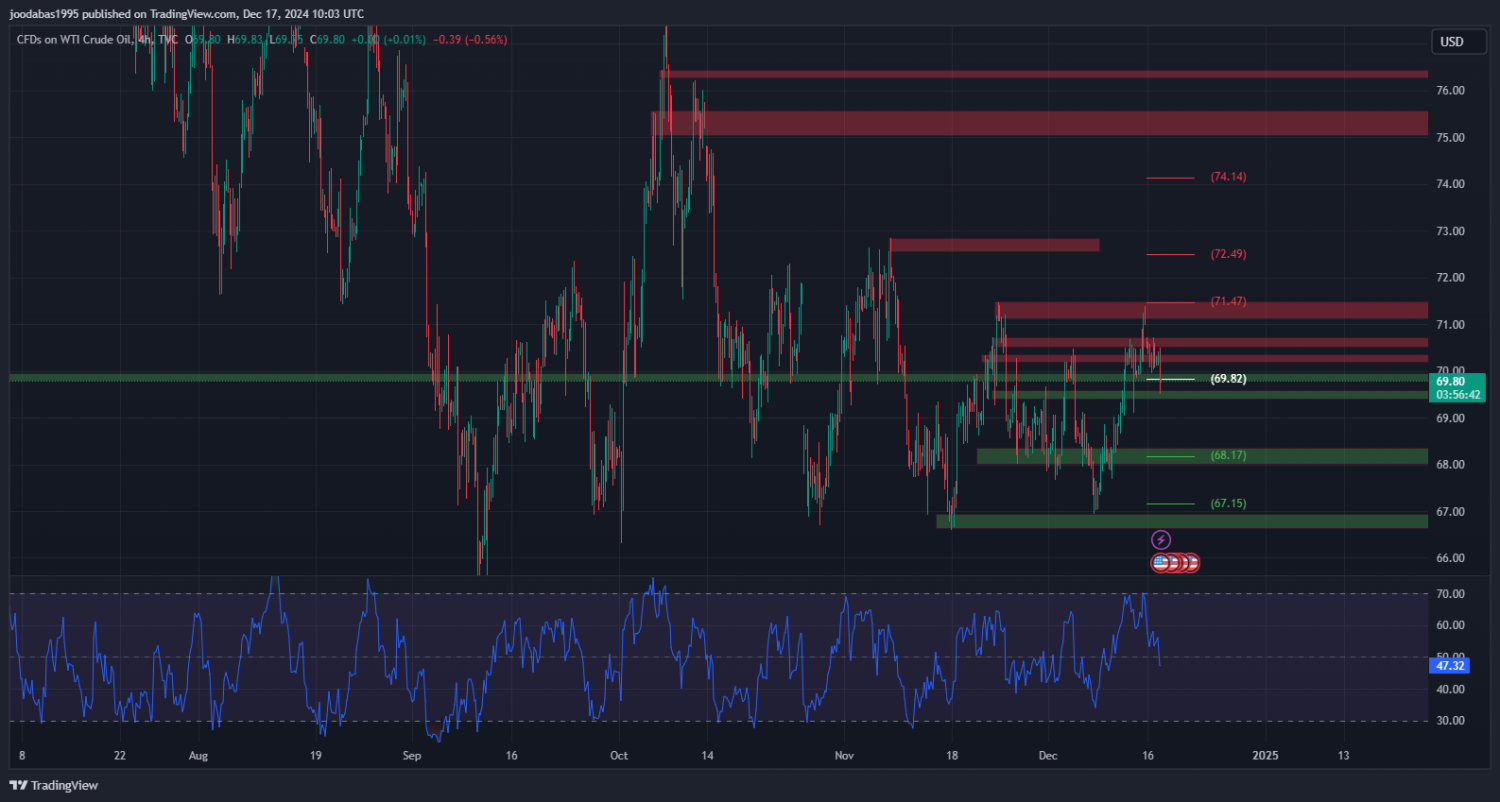Click the TradingView logo at bottom left
Image resolution: width=1500 pixels, height=802 pixels.
pos(54,785)
